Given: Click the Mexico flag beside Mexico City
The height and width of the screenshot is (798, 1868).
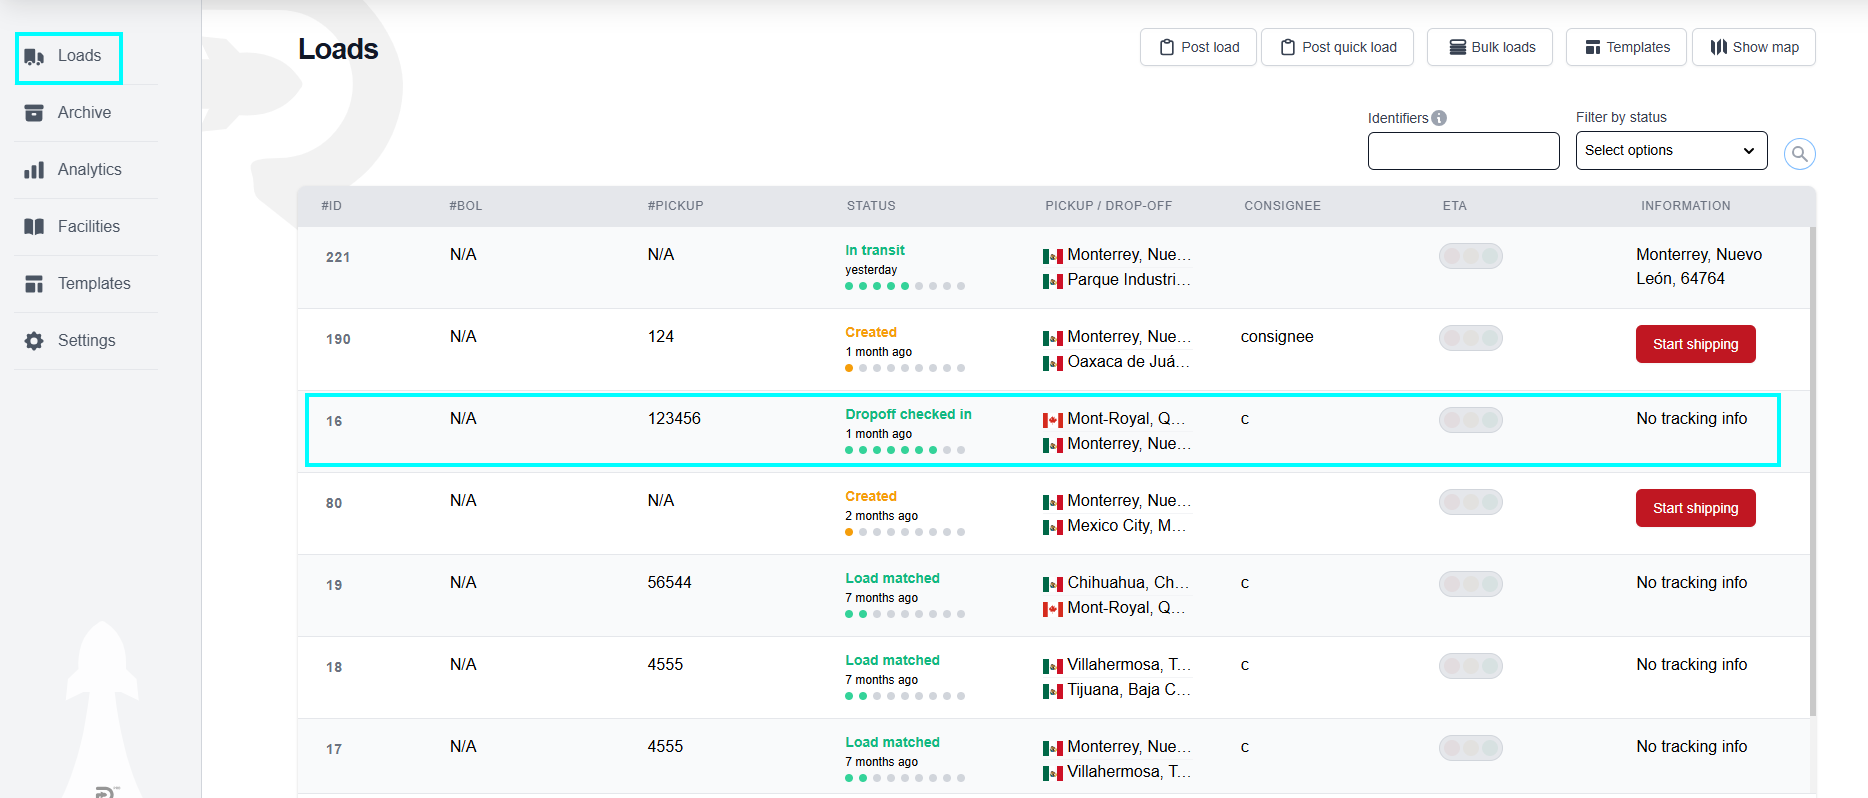Looking at the screenshot, I should 1053,527.
